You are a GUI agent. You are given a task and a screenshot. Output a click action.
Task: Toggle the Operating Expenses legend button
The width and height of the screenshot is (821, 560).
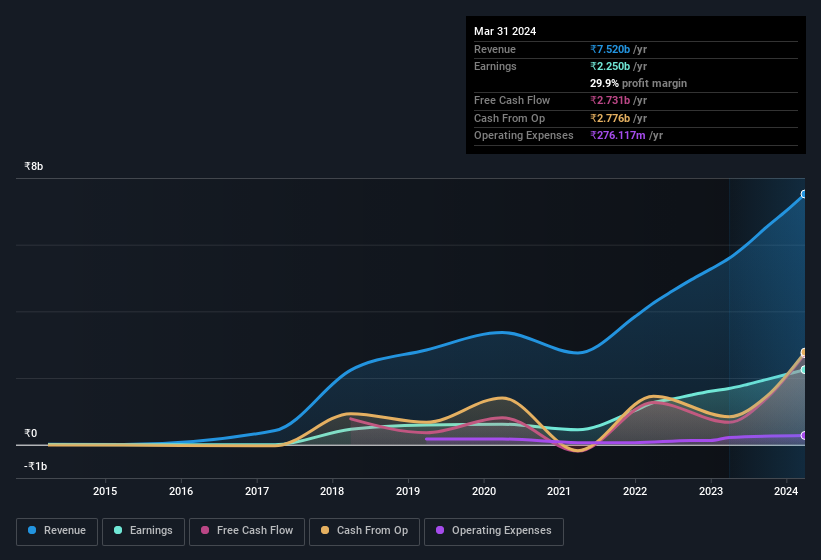[x=494, y=531]
